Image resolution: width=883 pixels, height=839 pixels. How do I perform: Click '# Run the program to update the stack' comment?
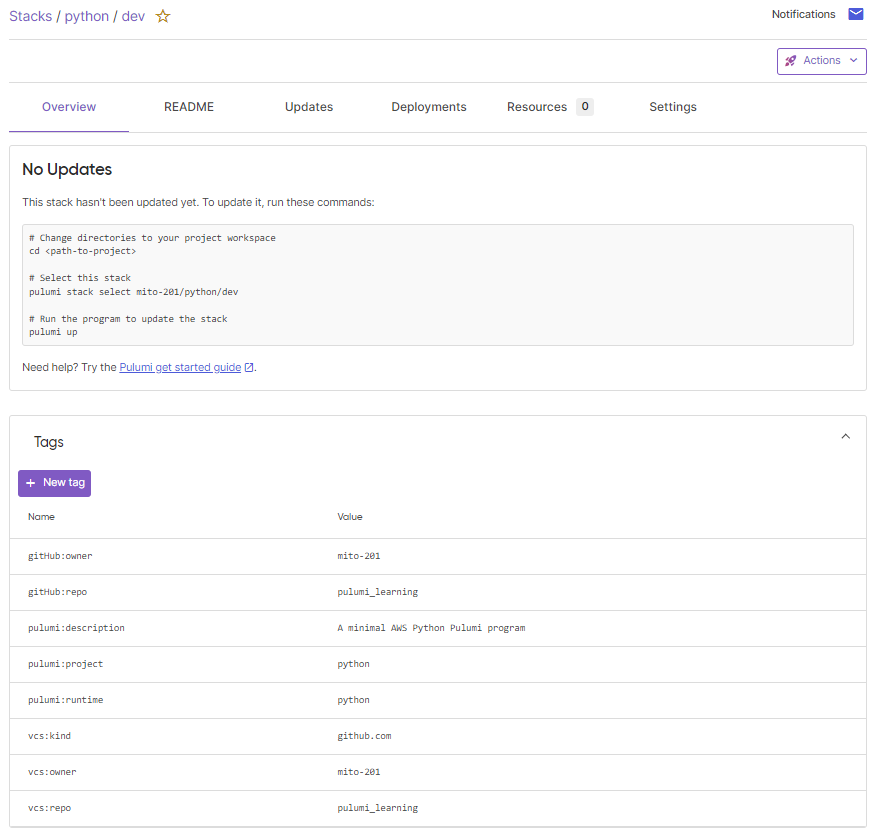pos(128,319)
